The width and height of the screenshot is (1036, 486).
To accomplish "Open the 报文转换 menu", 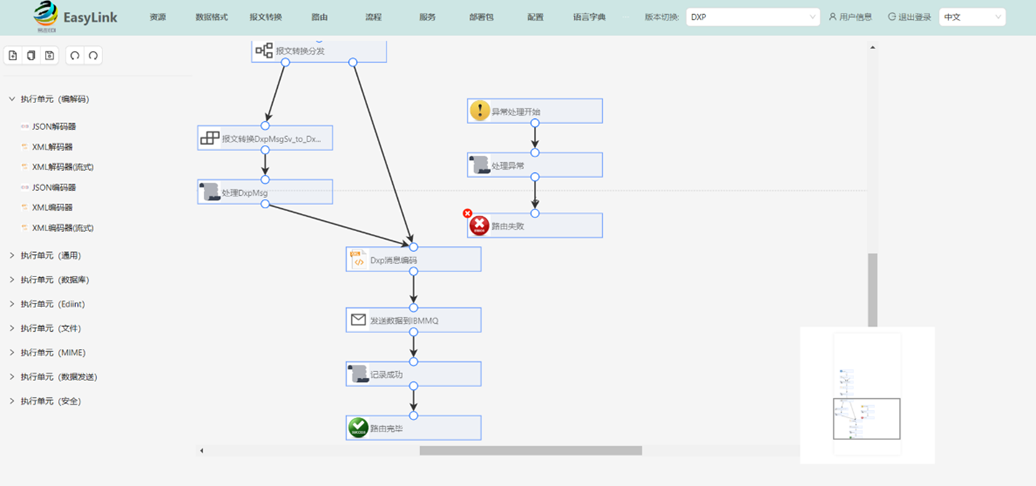I will click(266, 17).
